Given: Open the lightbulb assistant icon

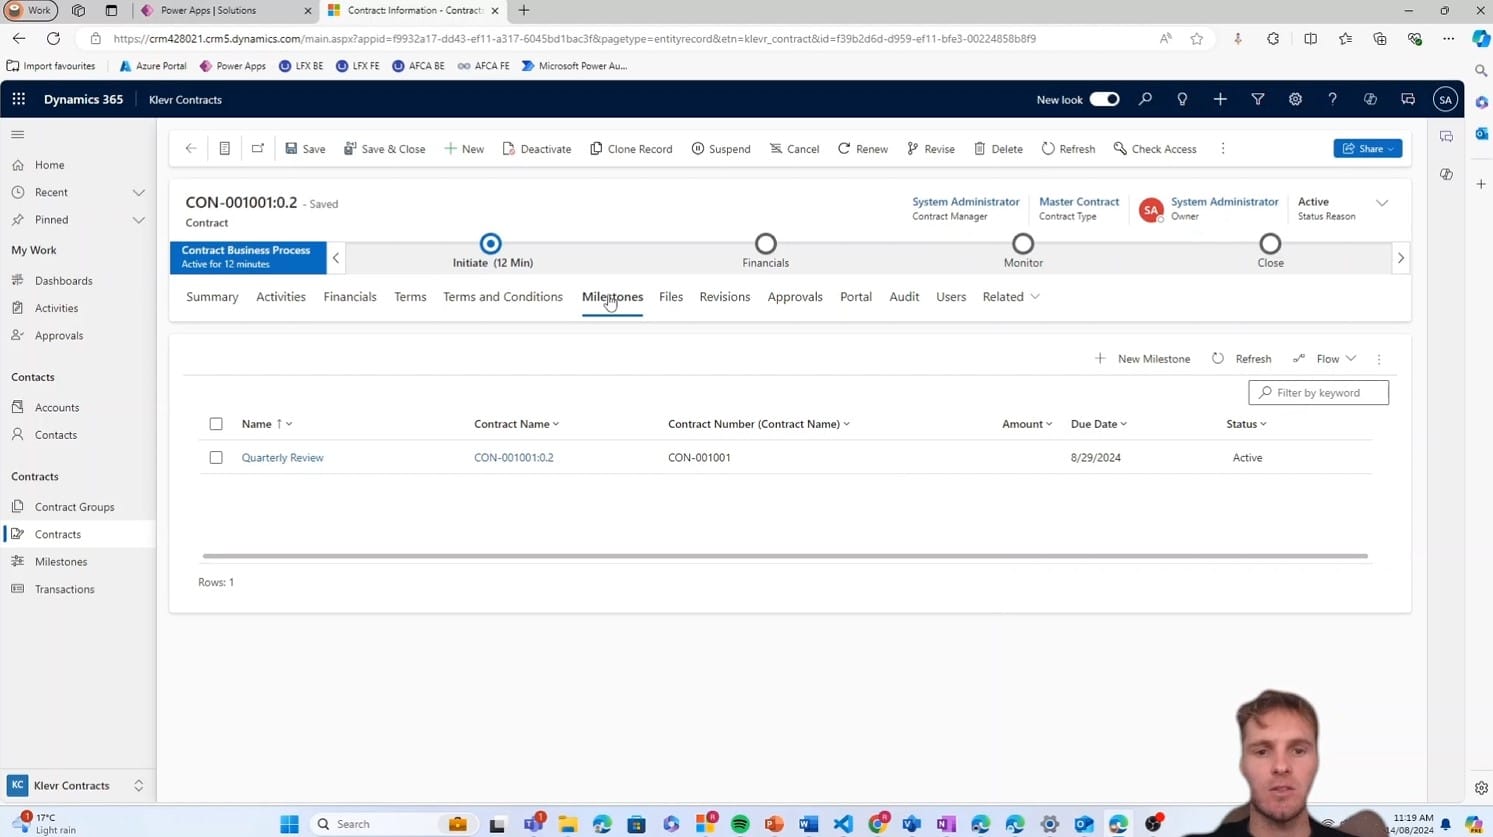Looking at the screenshot, I should point(1182,100).
